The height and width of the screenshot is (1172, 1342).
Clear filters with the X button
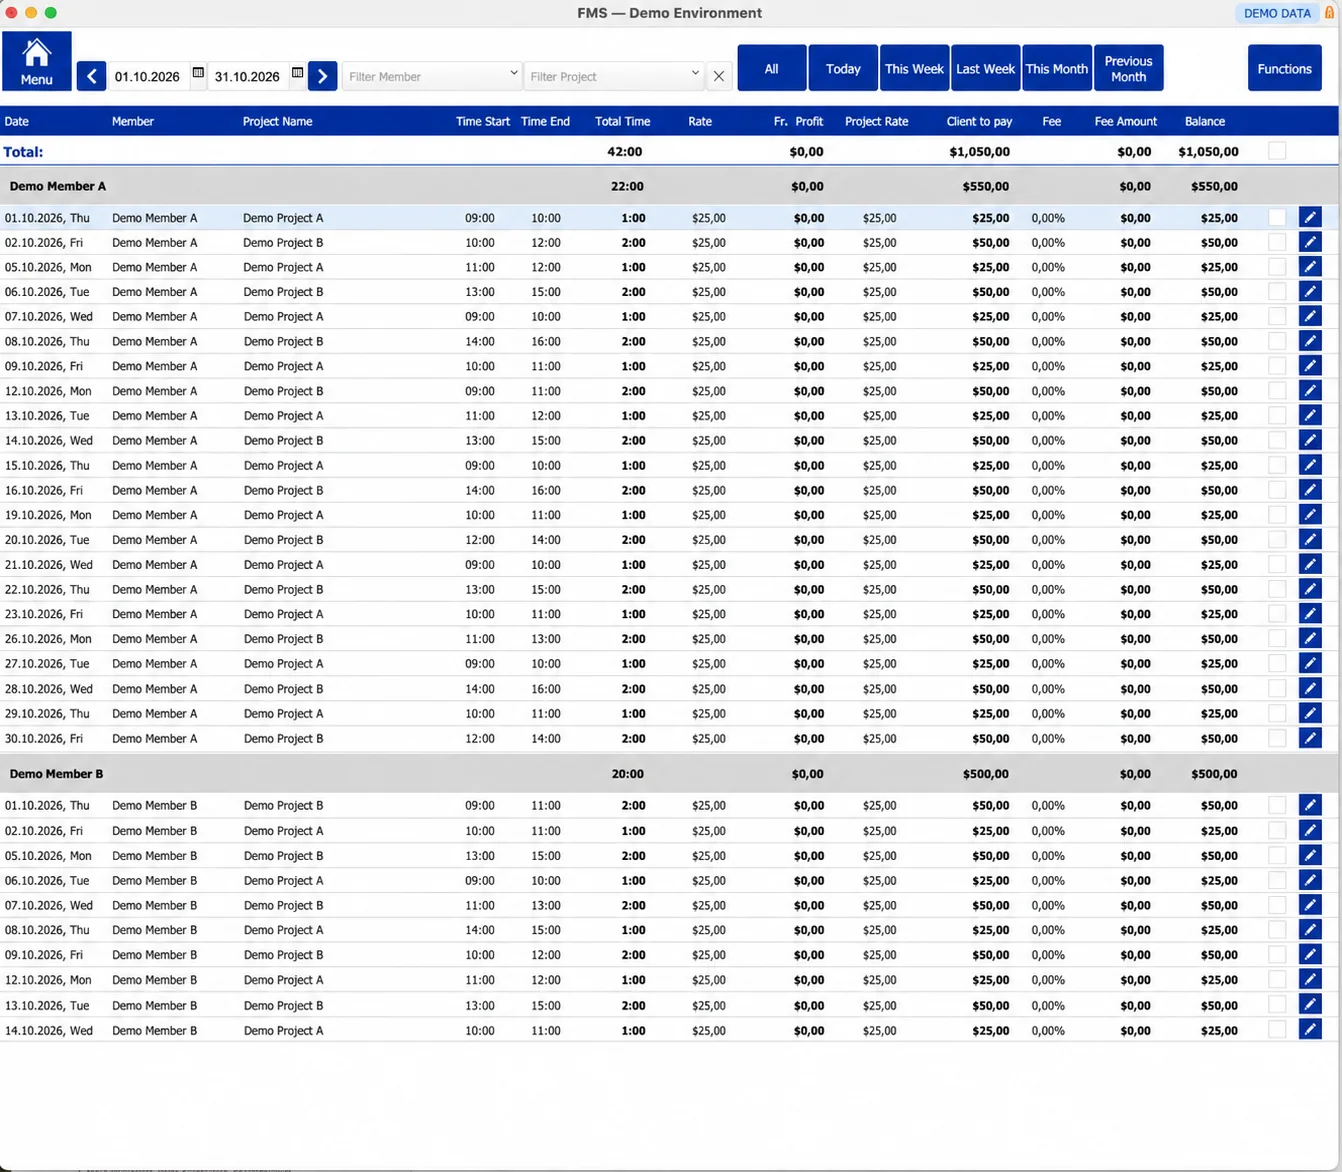(x=718, y=76)
